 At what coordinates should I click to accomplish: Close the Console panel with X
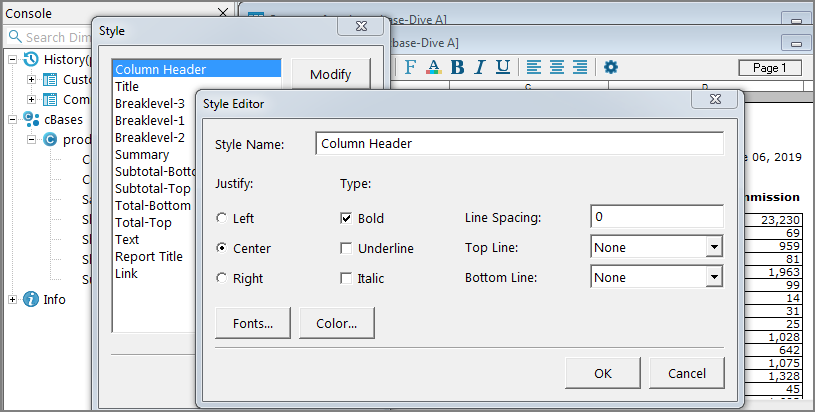click(x=222, y=13)
